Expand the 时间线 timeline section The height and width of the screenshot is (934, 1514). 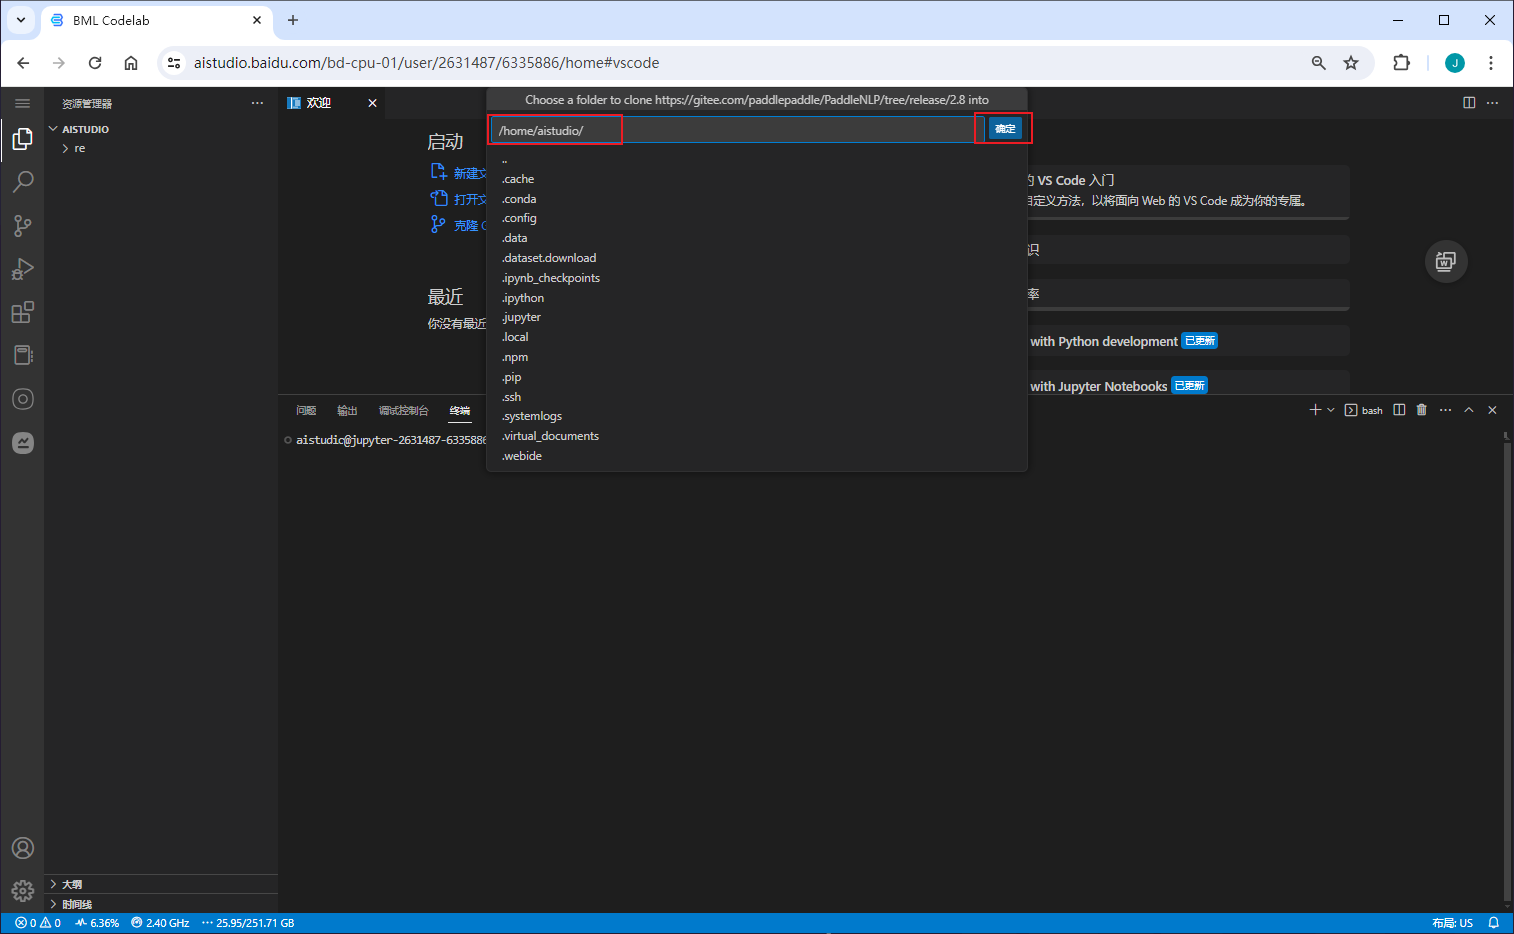pos(161,904)
